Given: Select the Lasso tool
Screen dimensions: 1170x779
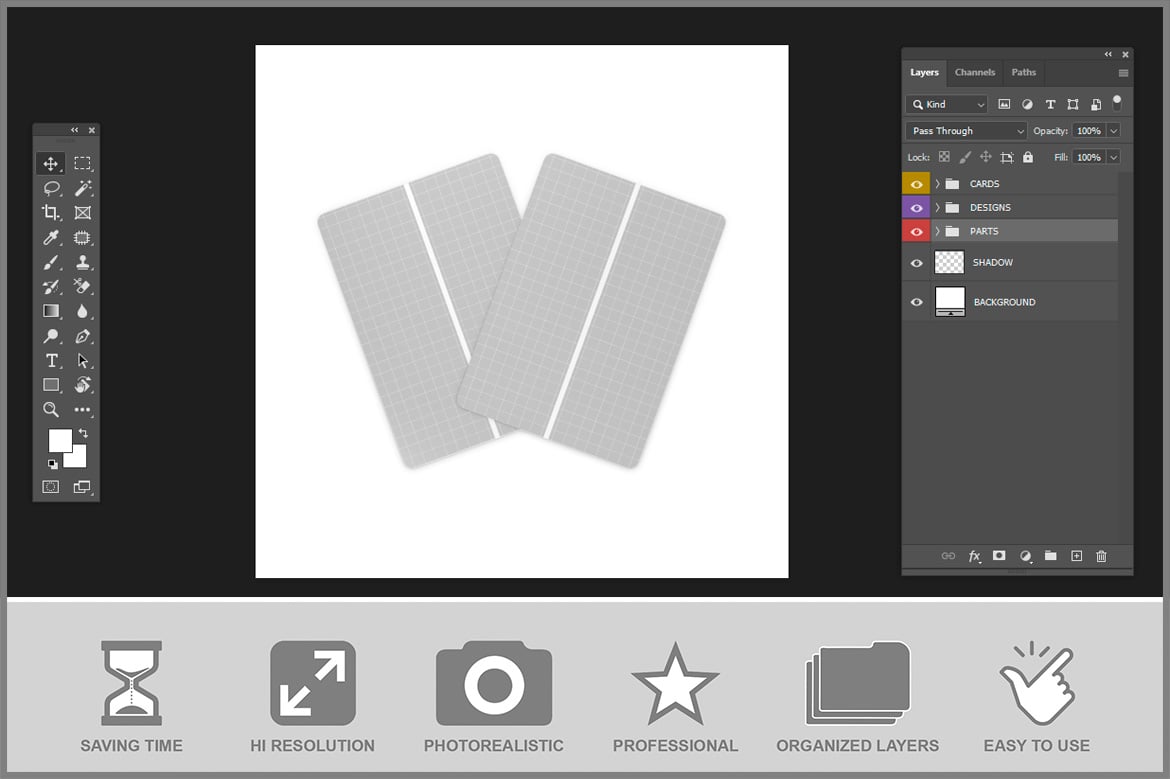Looking at the screenshot, I should click(x=51, y=188).
